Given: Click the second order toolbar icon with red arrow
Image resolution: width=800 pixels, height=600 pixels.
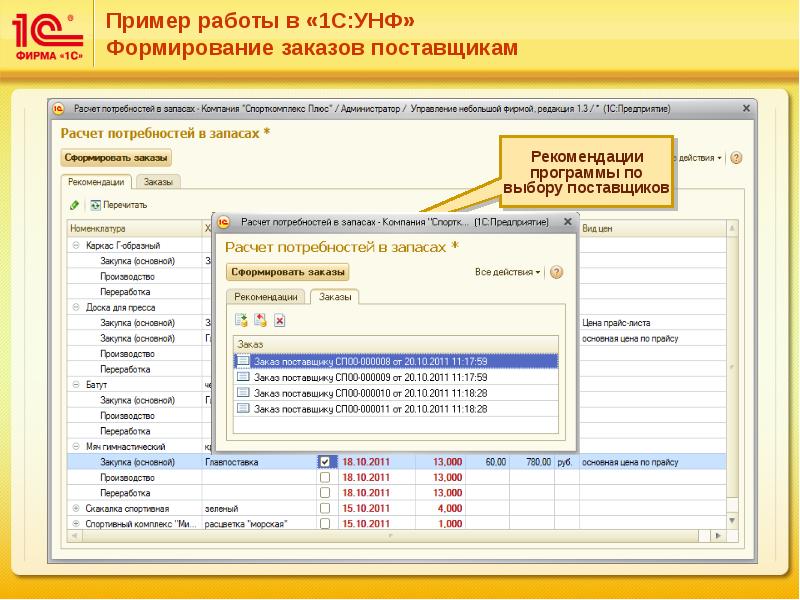Looking at the screenshot, I should 260,320.
